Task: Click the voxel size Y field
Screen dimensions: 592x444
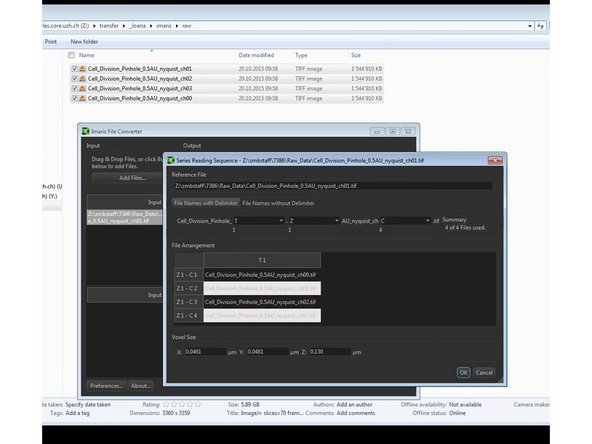Action: (267, 352)
